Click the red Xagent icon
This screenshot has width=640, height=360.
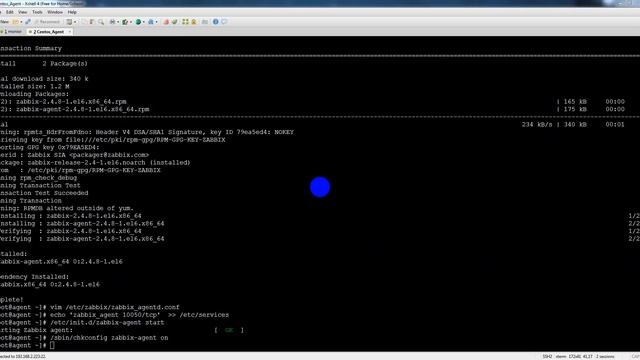pos(166,22)
